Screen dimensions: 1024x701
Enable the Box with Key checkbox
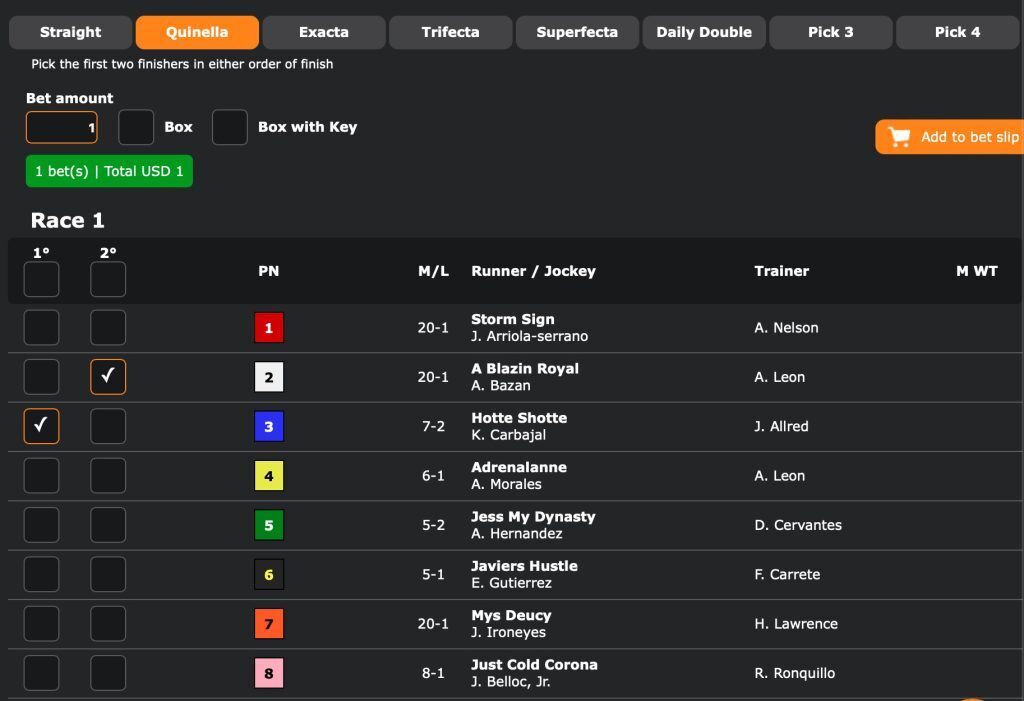pyautogui.click(x=230, y=127)
